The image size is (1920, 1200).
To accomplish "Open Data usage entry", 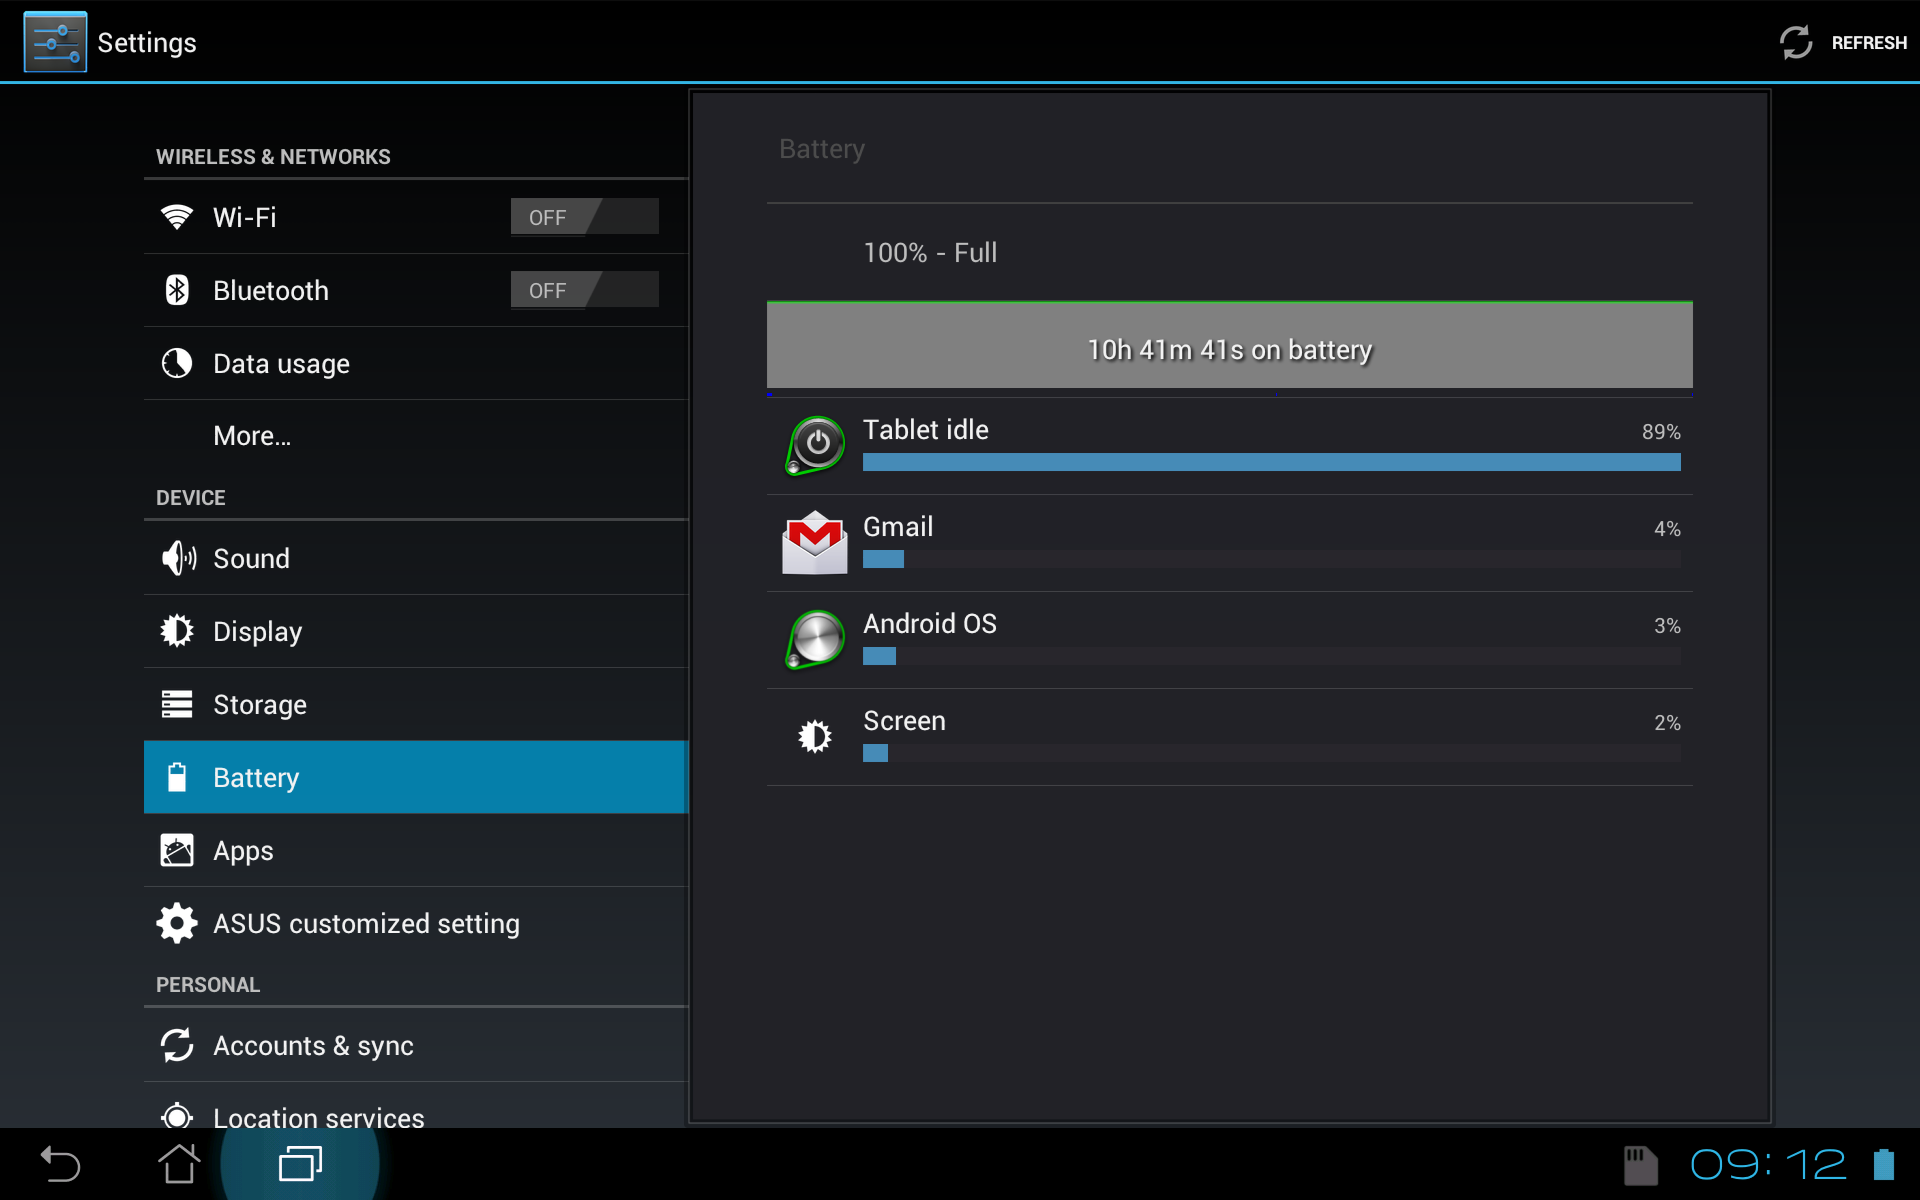I will pyautogui.click(x=416, y=363).
